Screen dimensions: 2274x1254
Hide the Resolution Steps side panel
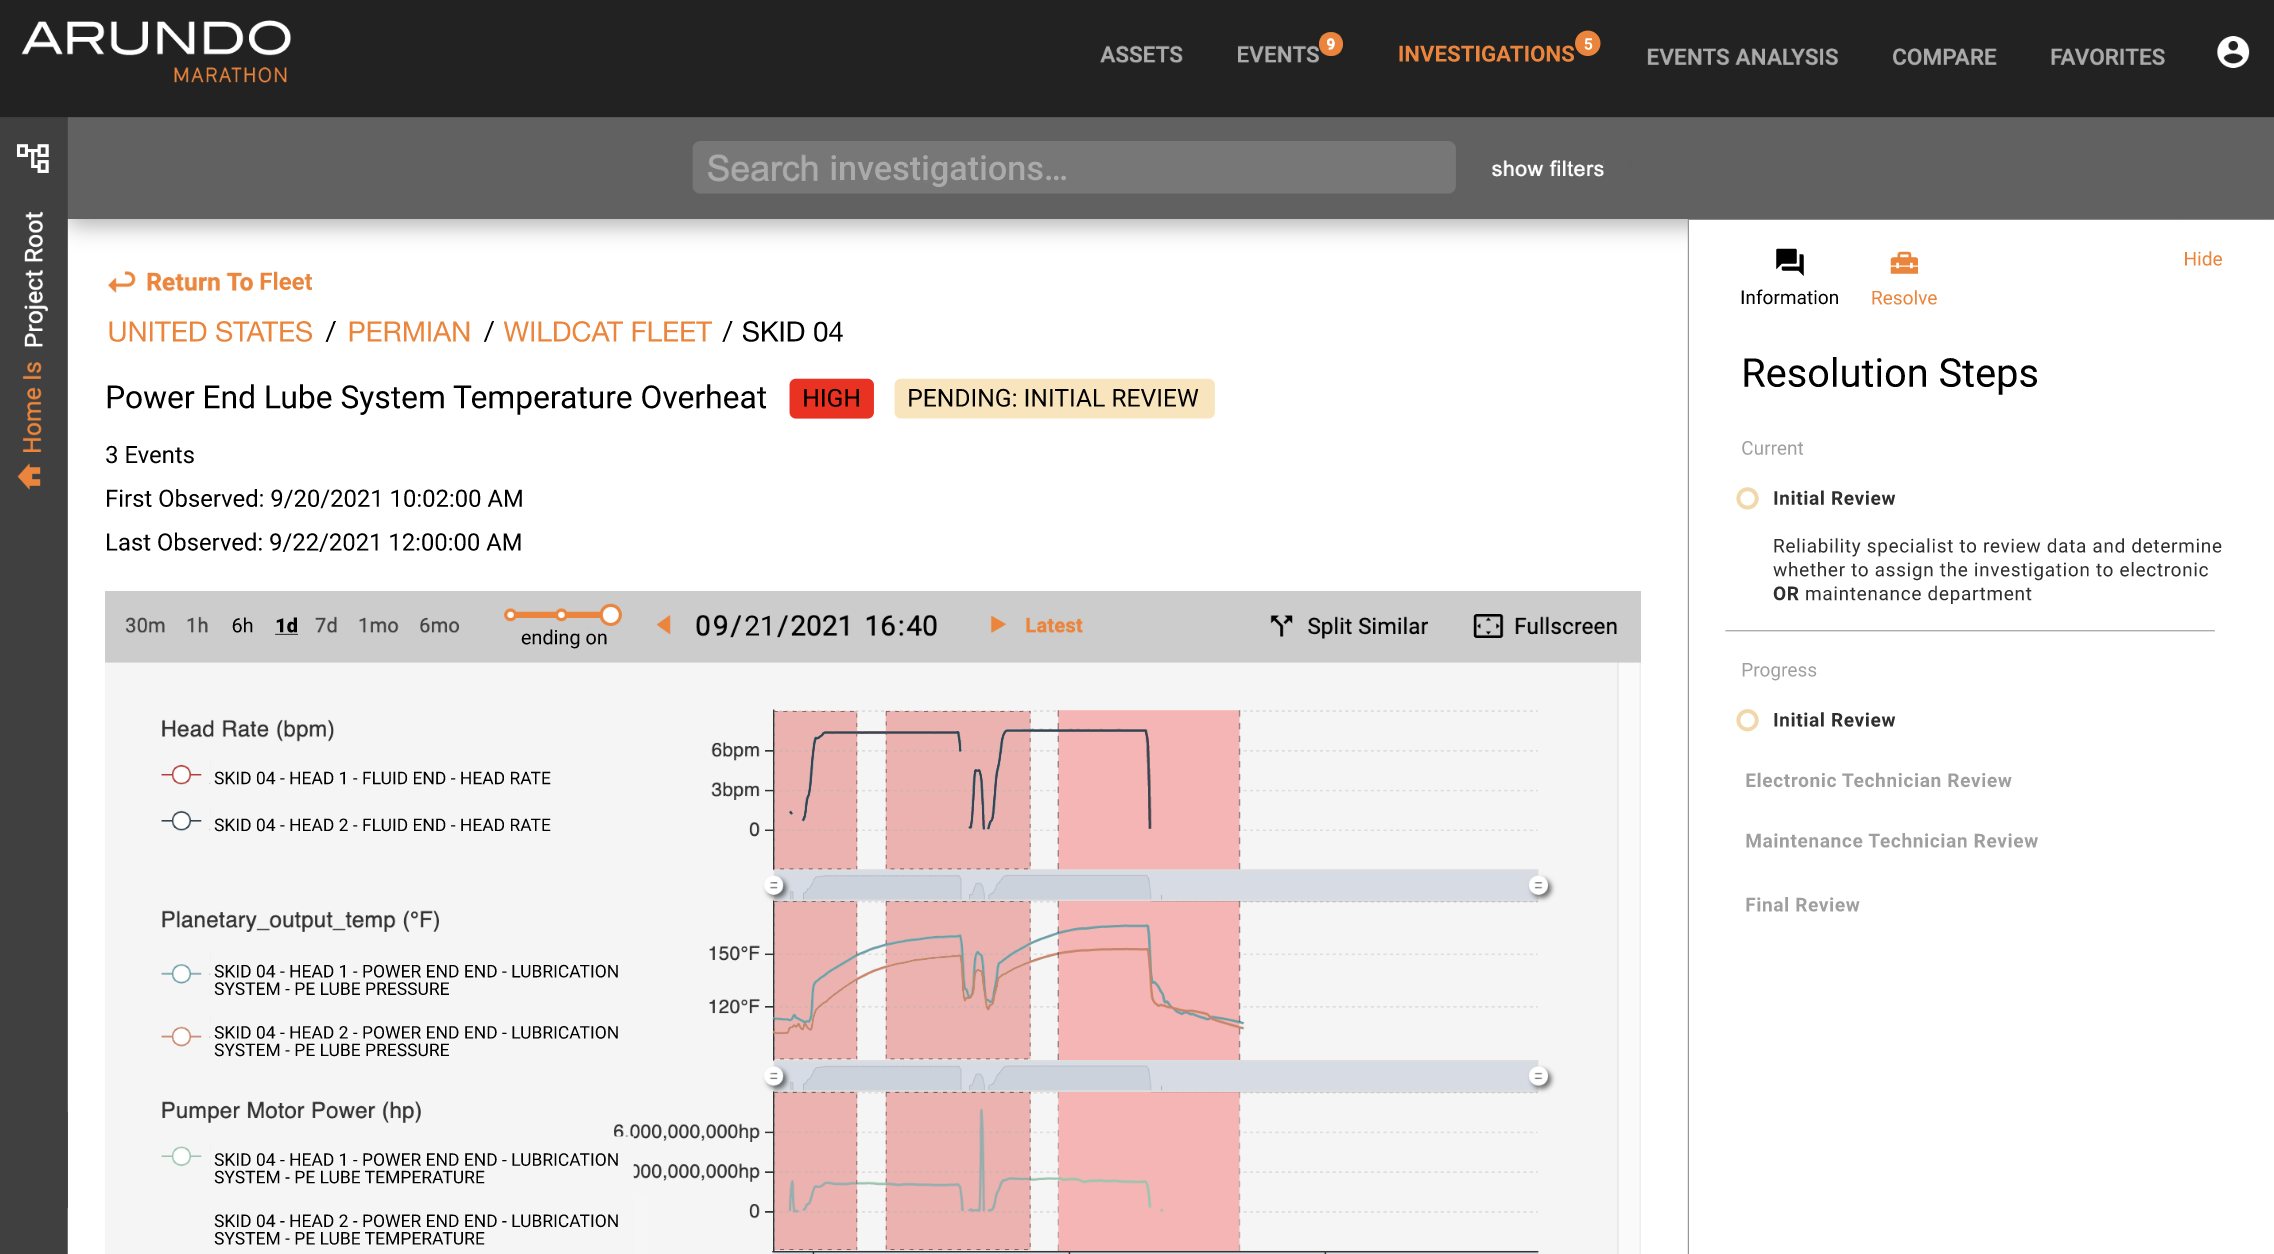(x=2202, y=259)
